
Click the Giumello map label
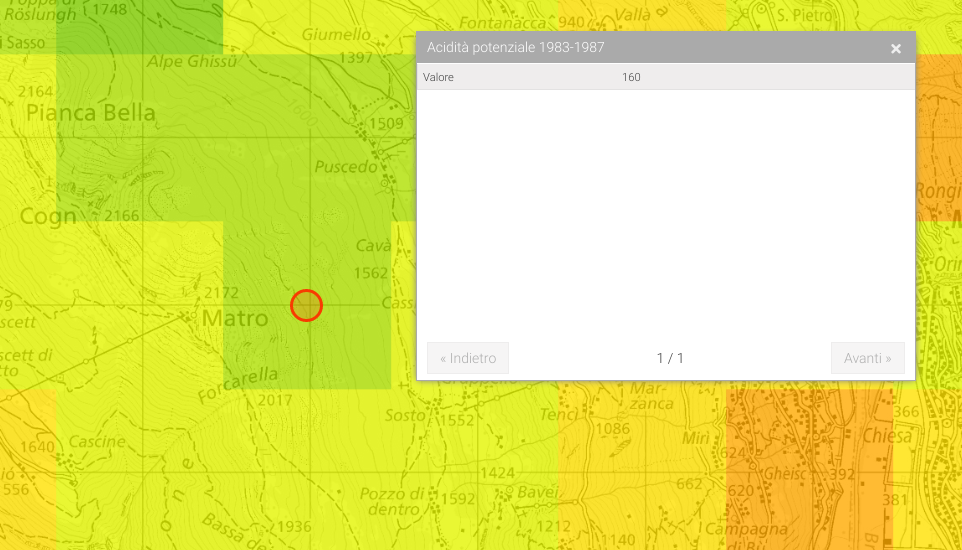click(336, 34)
